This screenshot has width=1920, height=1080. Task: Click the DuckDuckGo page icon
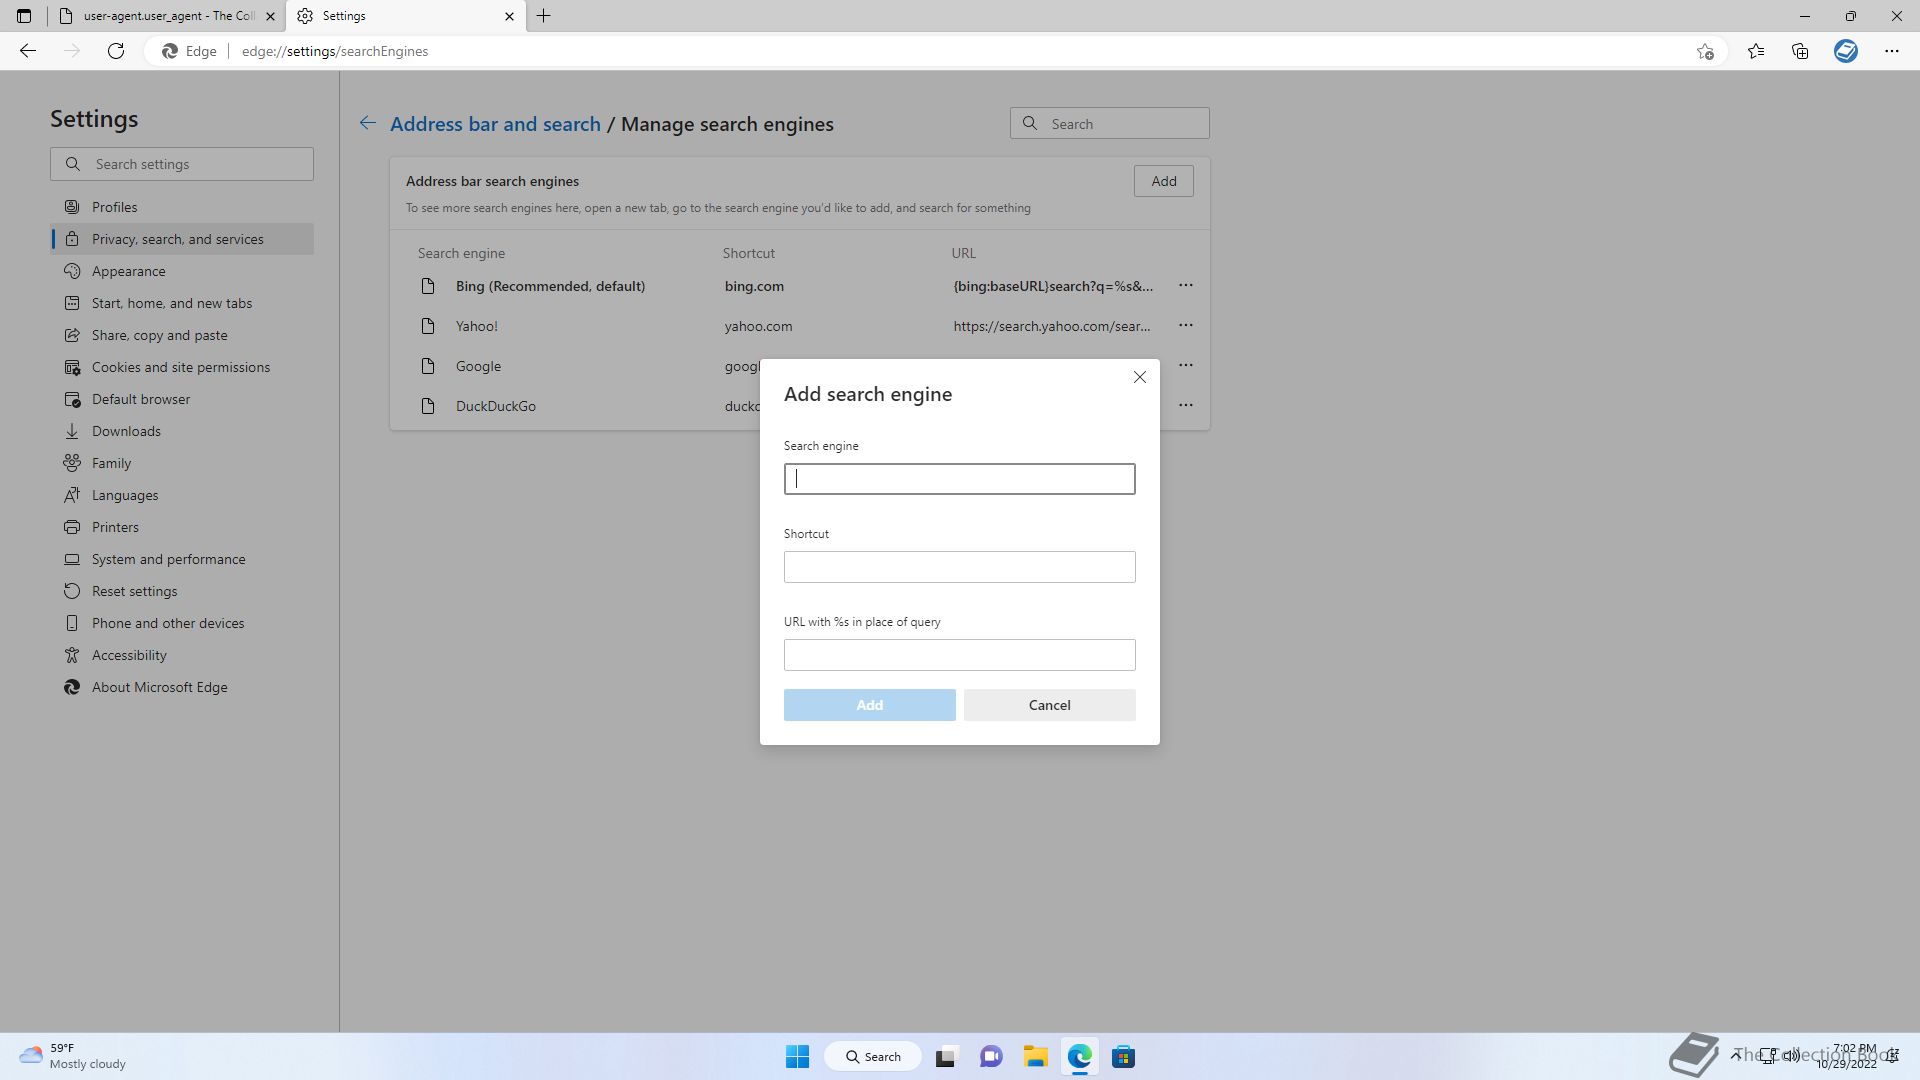point(428,406)
